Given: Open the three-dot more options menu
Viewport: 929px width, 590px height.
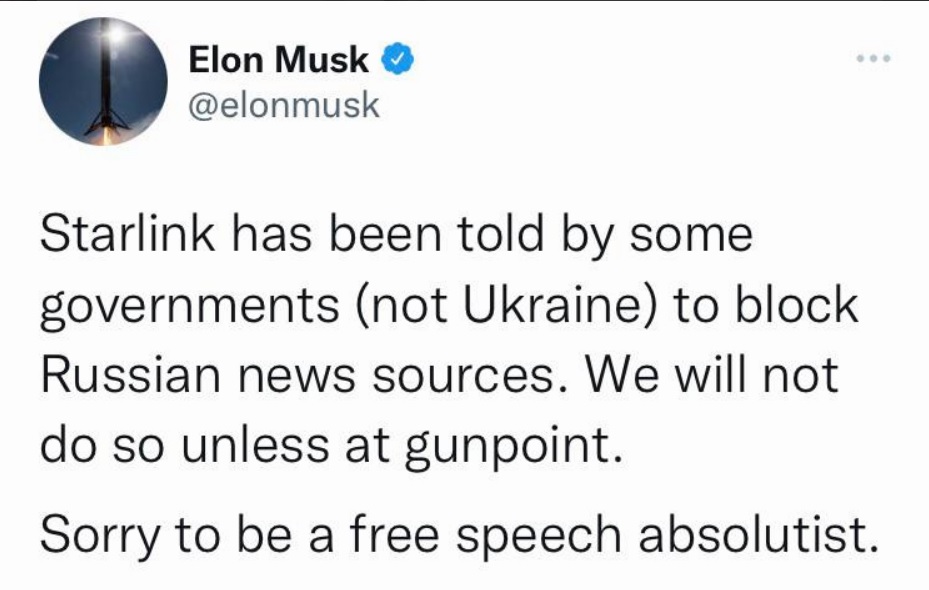Looking at the screenshot, I should click(x=873, y=58).
